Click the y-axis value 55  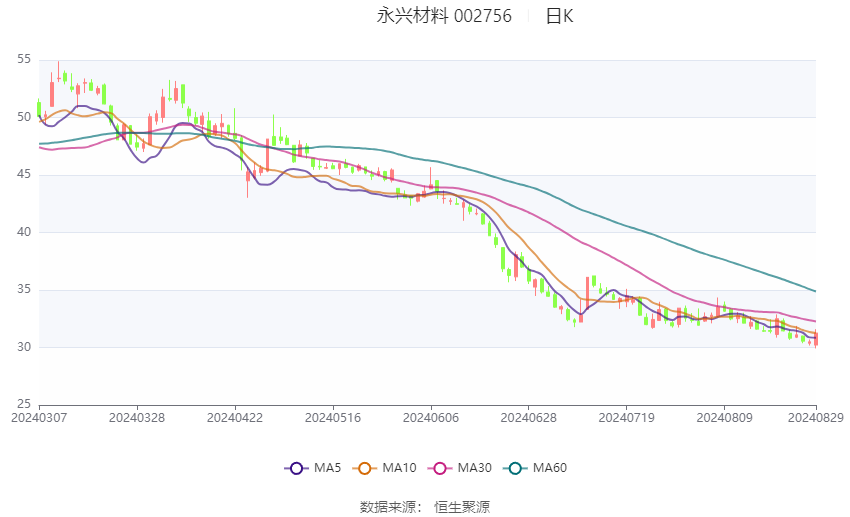[x=24, y=59]
